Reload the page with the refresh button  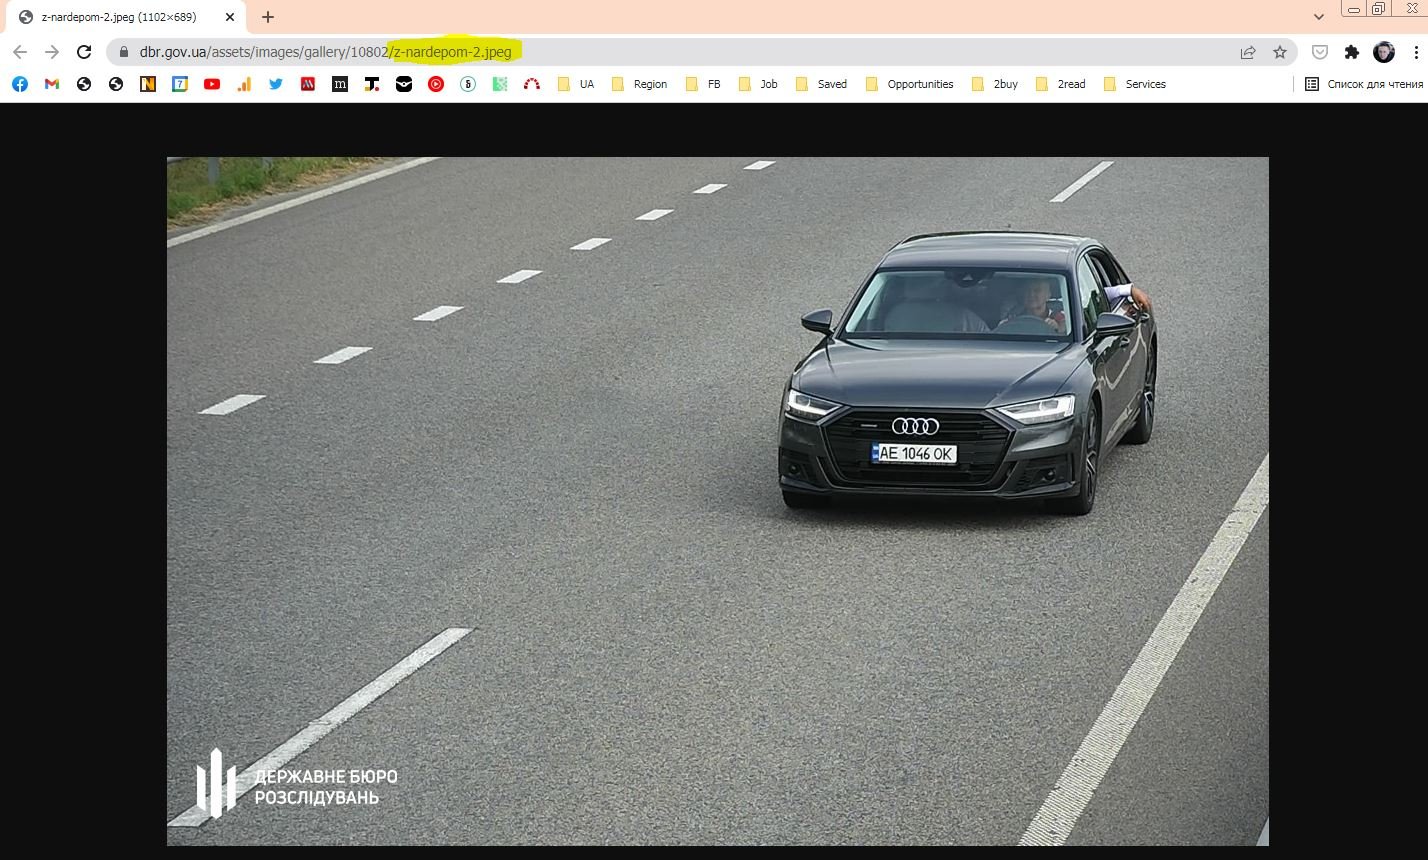(84, 52)
